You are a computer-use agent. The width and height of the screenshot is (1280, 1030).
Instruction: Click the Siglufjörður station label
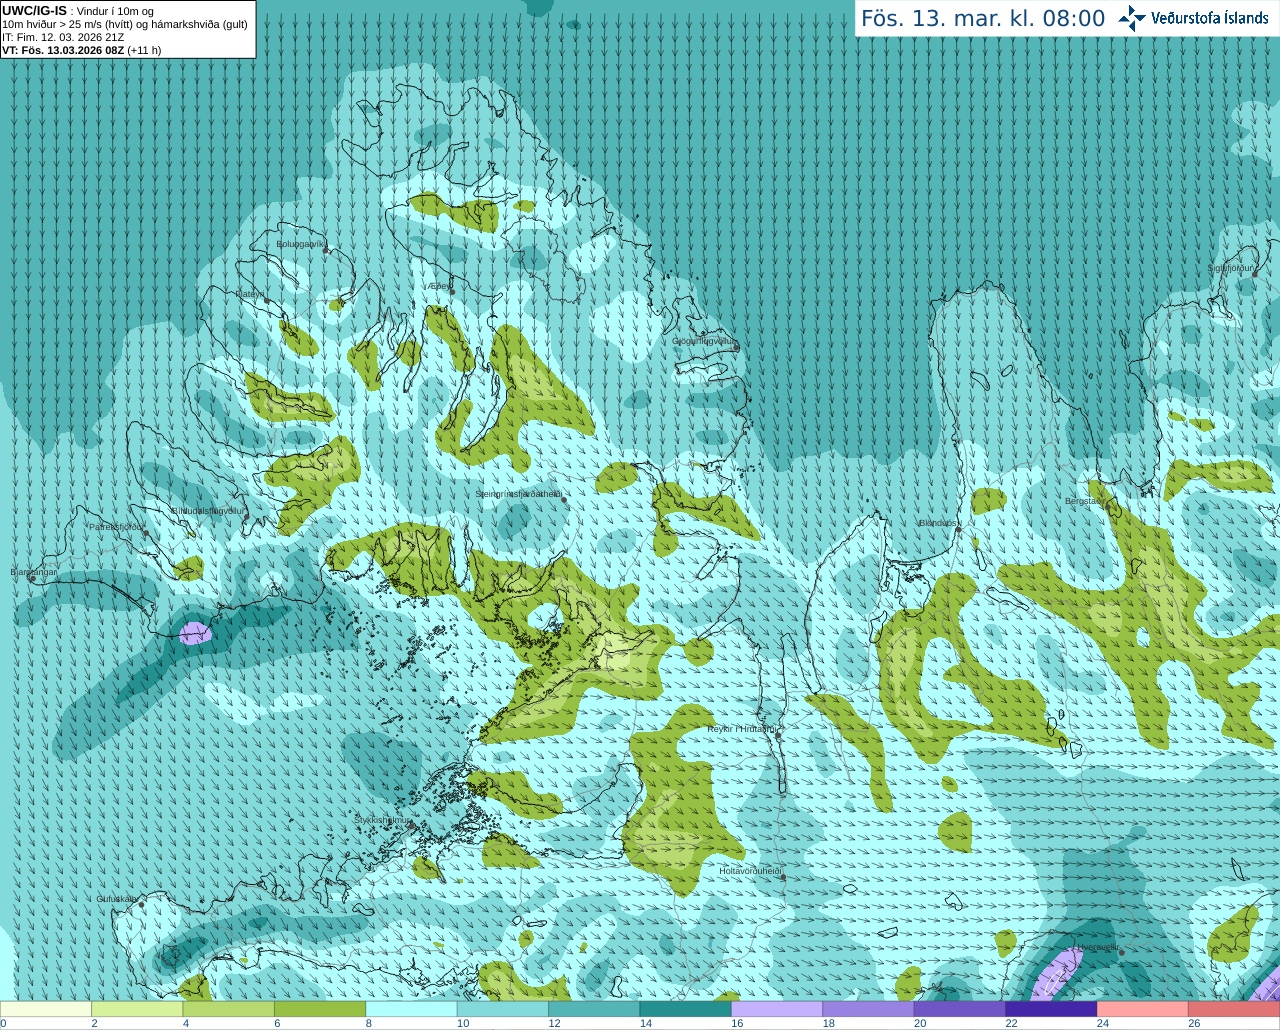click(1231, 268)
